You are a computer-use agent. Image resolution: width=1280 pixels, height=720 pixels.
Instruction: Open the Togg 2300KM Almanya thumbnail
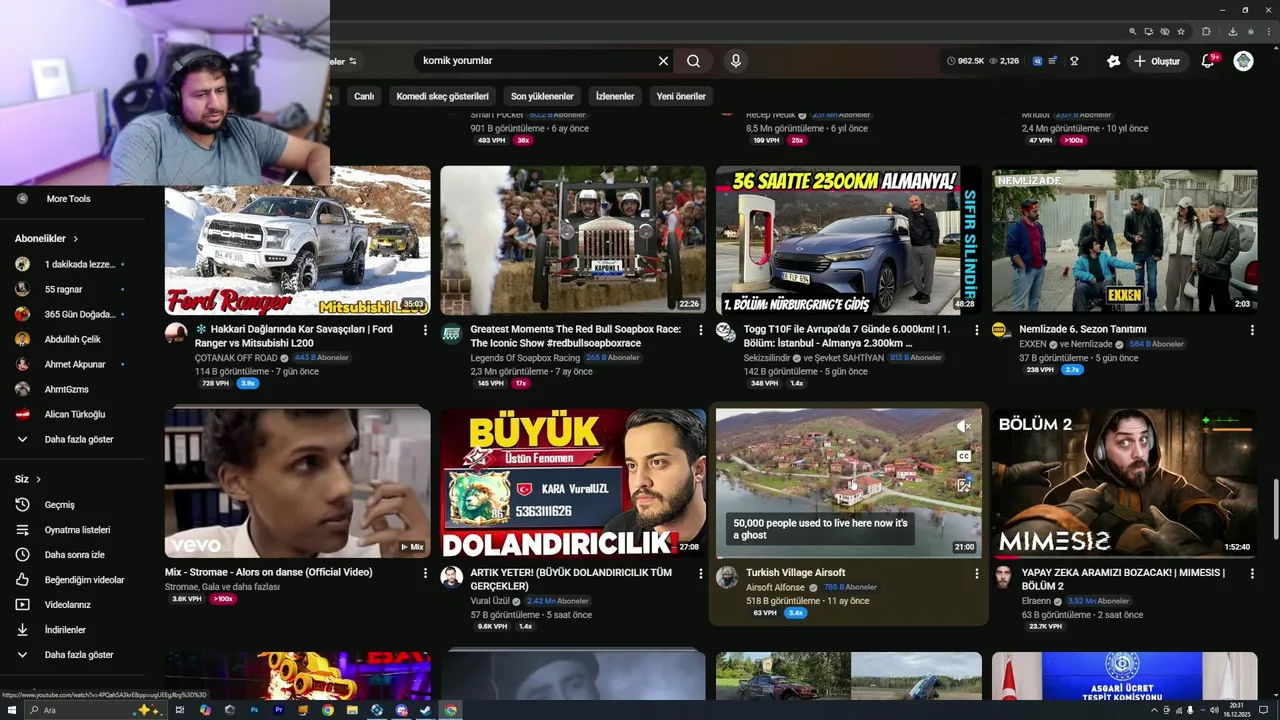point(849,241)
